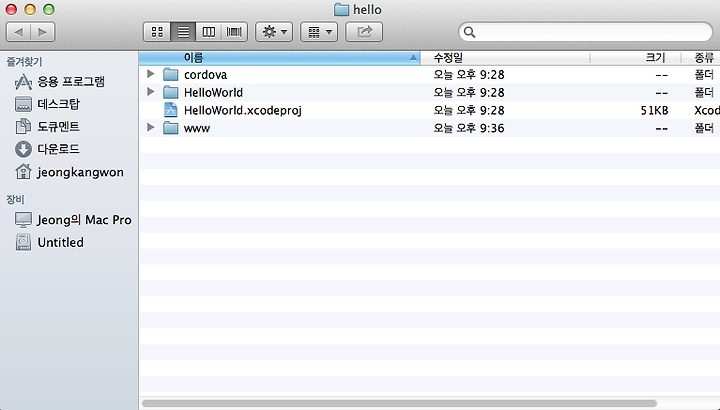Select the HelloWorld folder icon
The width and height of the screenshot is (720, 410).
click(170, 92)
